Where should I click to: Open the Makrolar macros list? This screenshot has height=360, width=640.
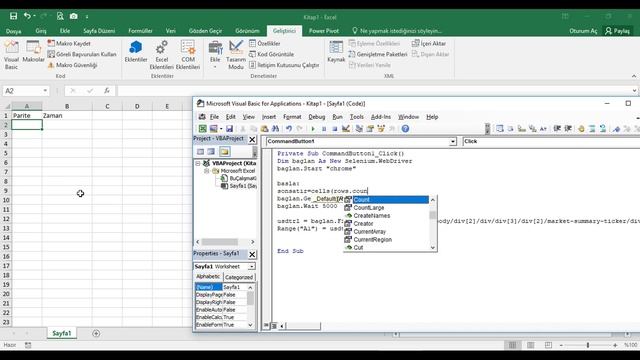pos(33,52)
